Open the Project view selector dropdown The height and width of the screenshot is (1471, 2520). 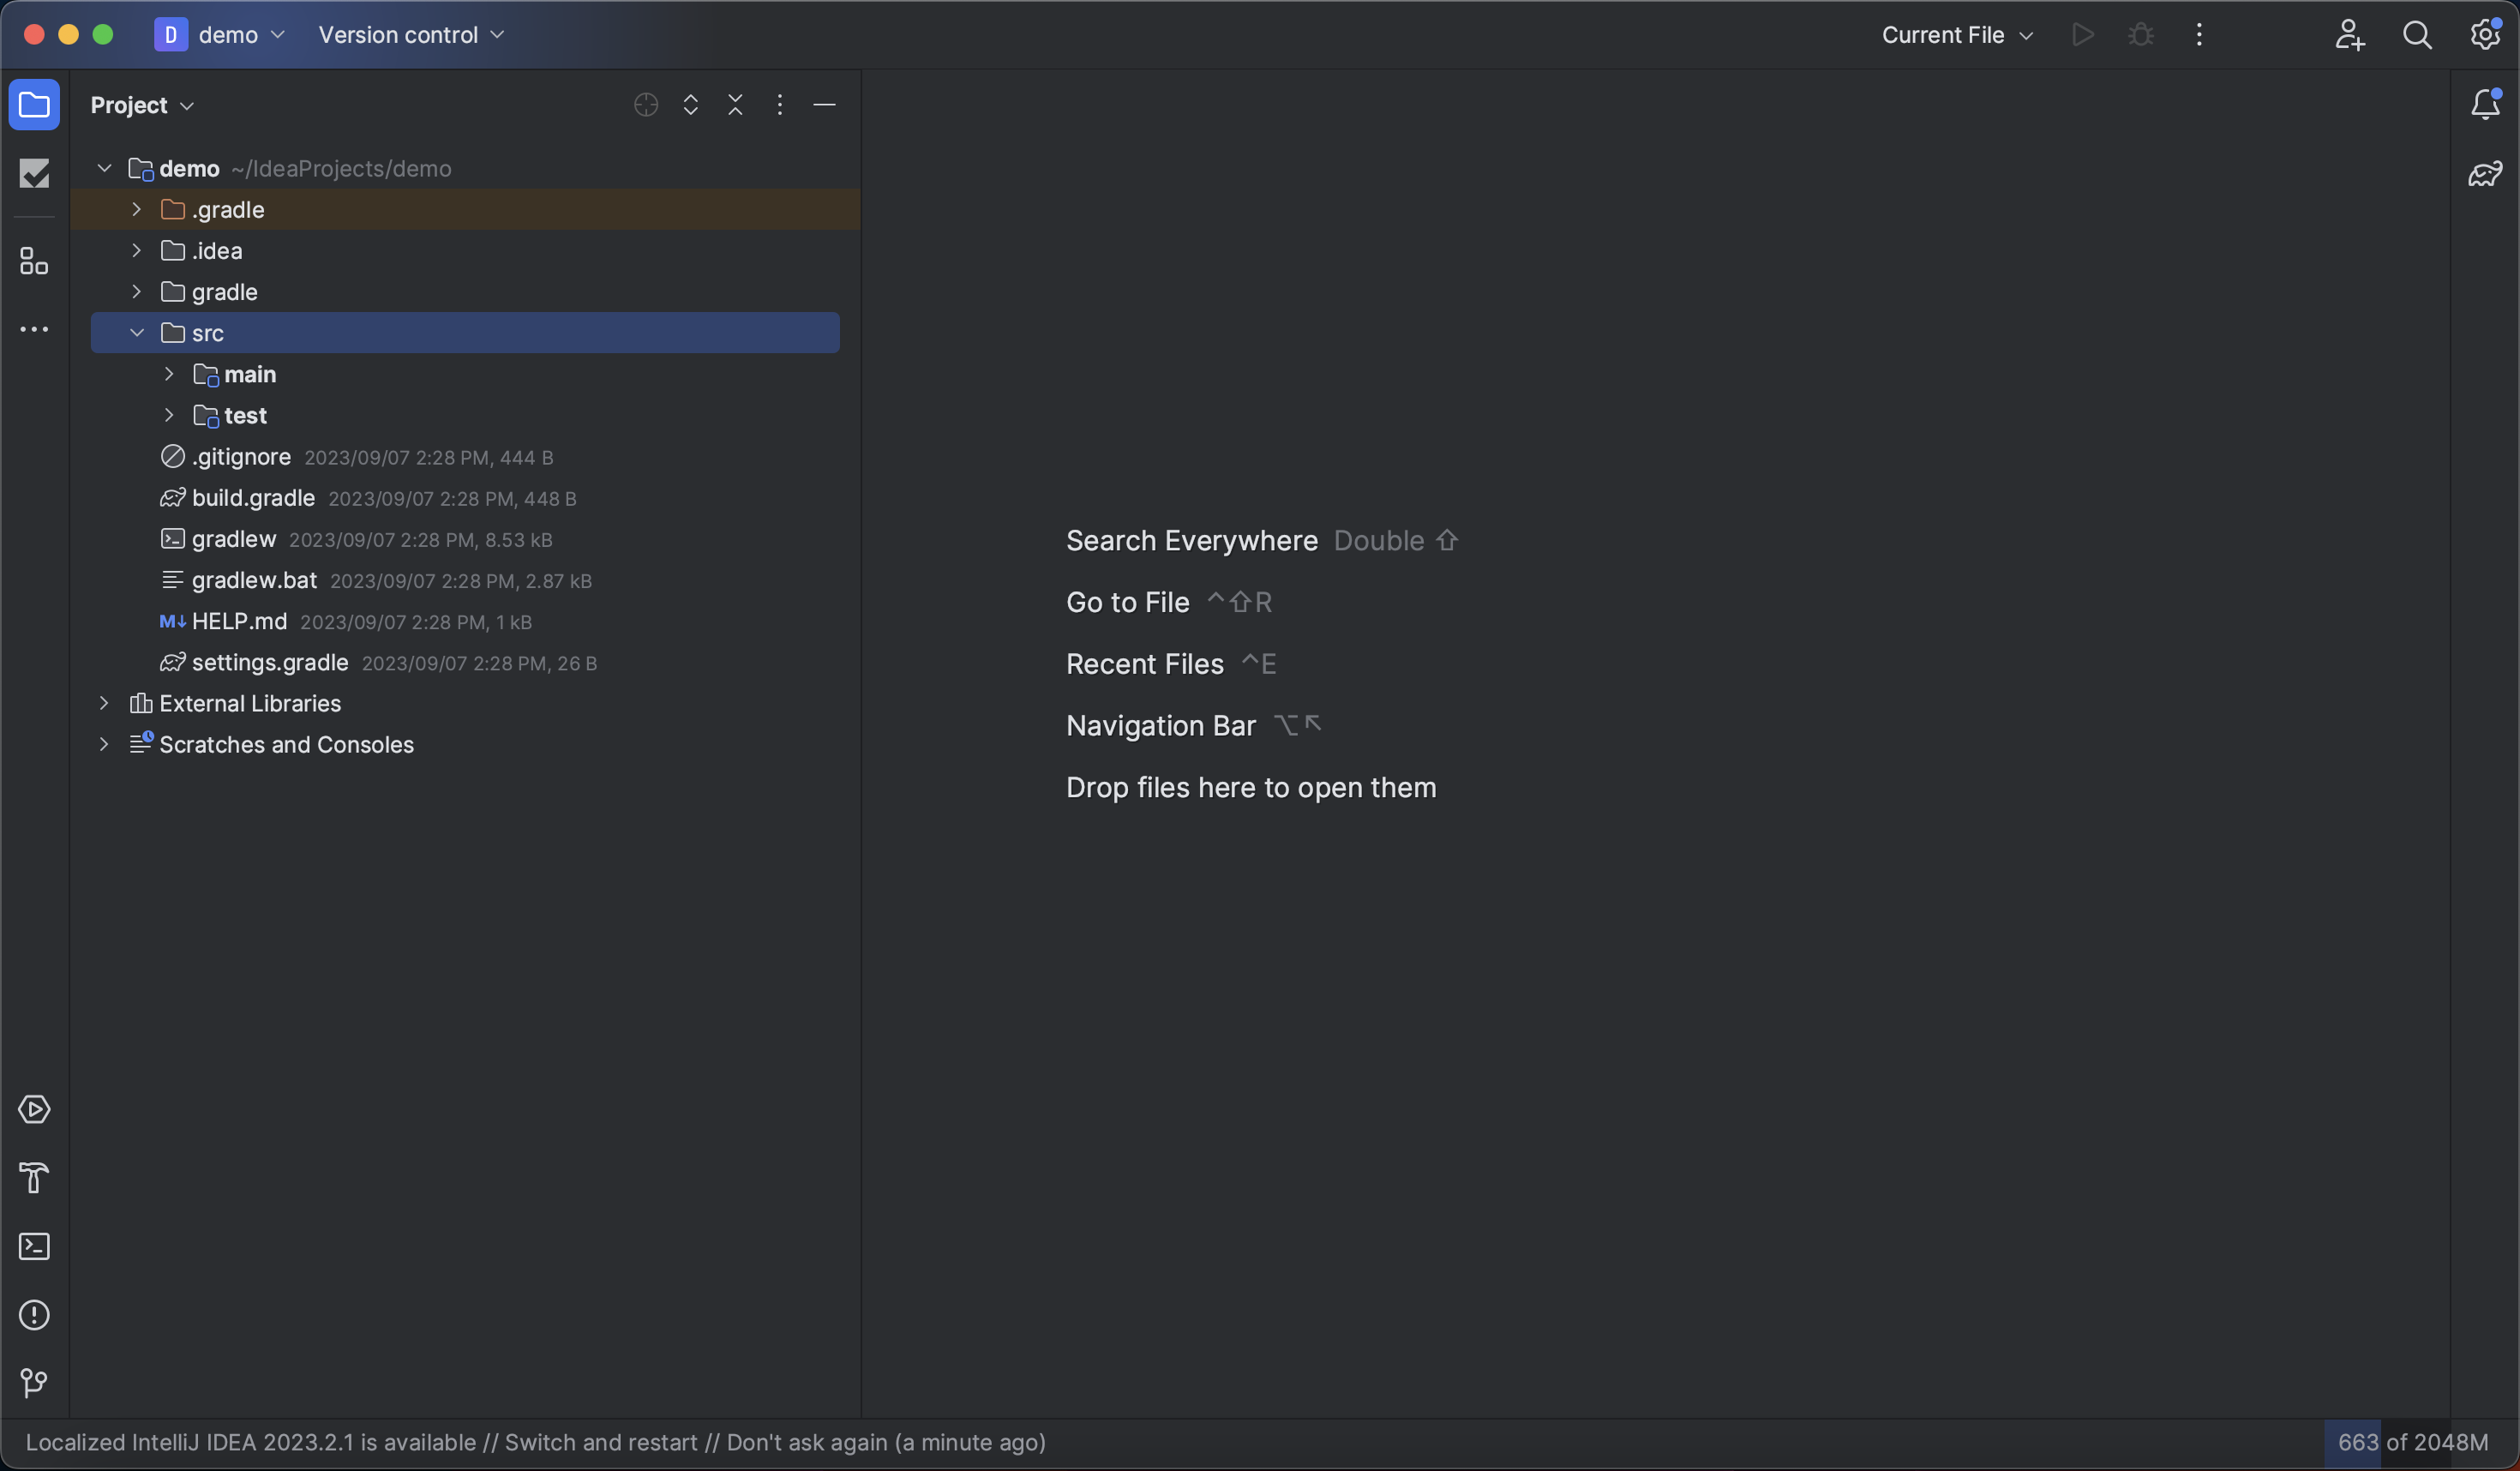[142, 105]
